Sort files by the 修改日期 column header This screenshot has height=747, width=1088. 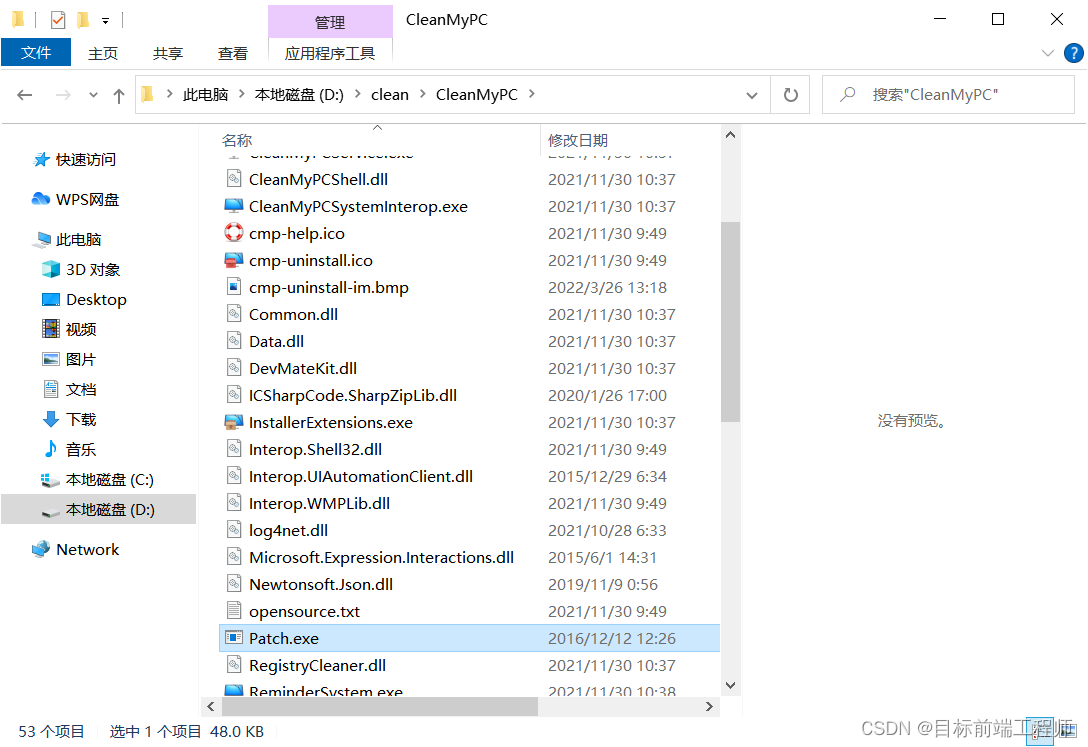[x=577, y=141]
